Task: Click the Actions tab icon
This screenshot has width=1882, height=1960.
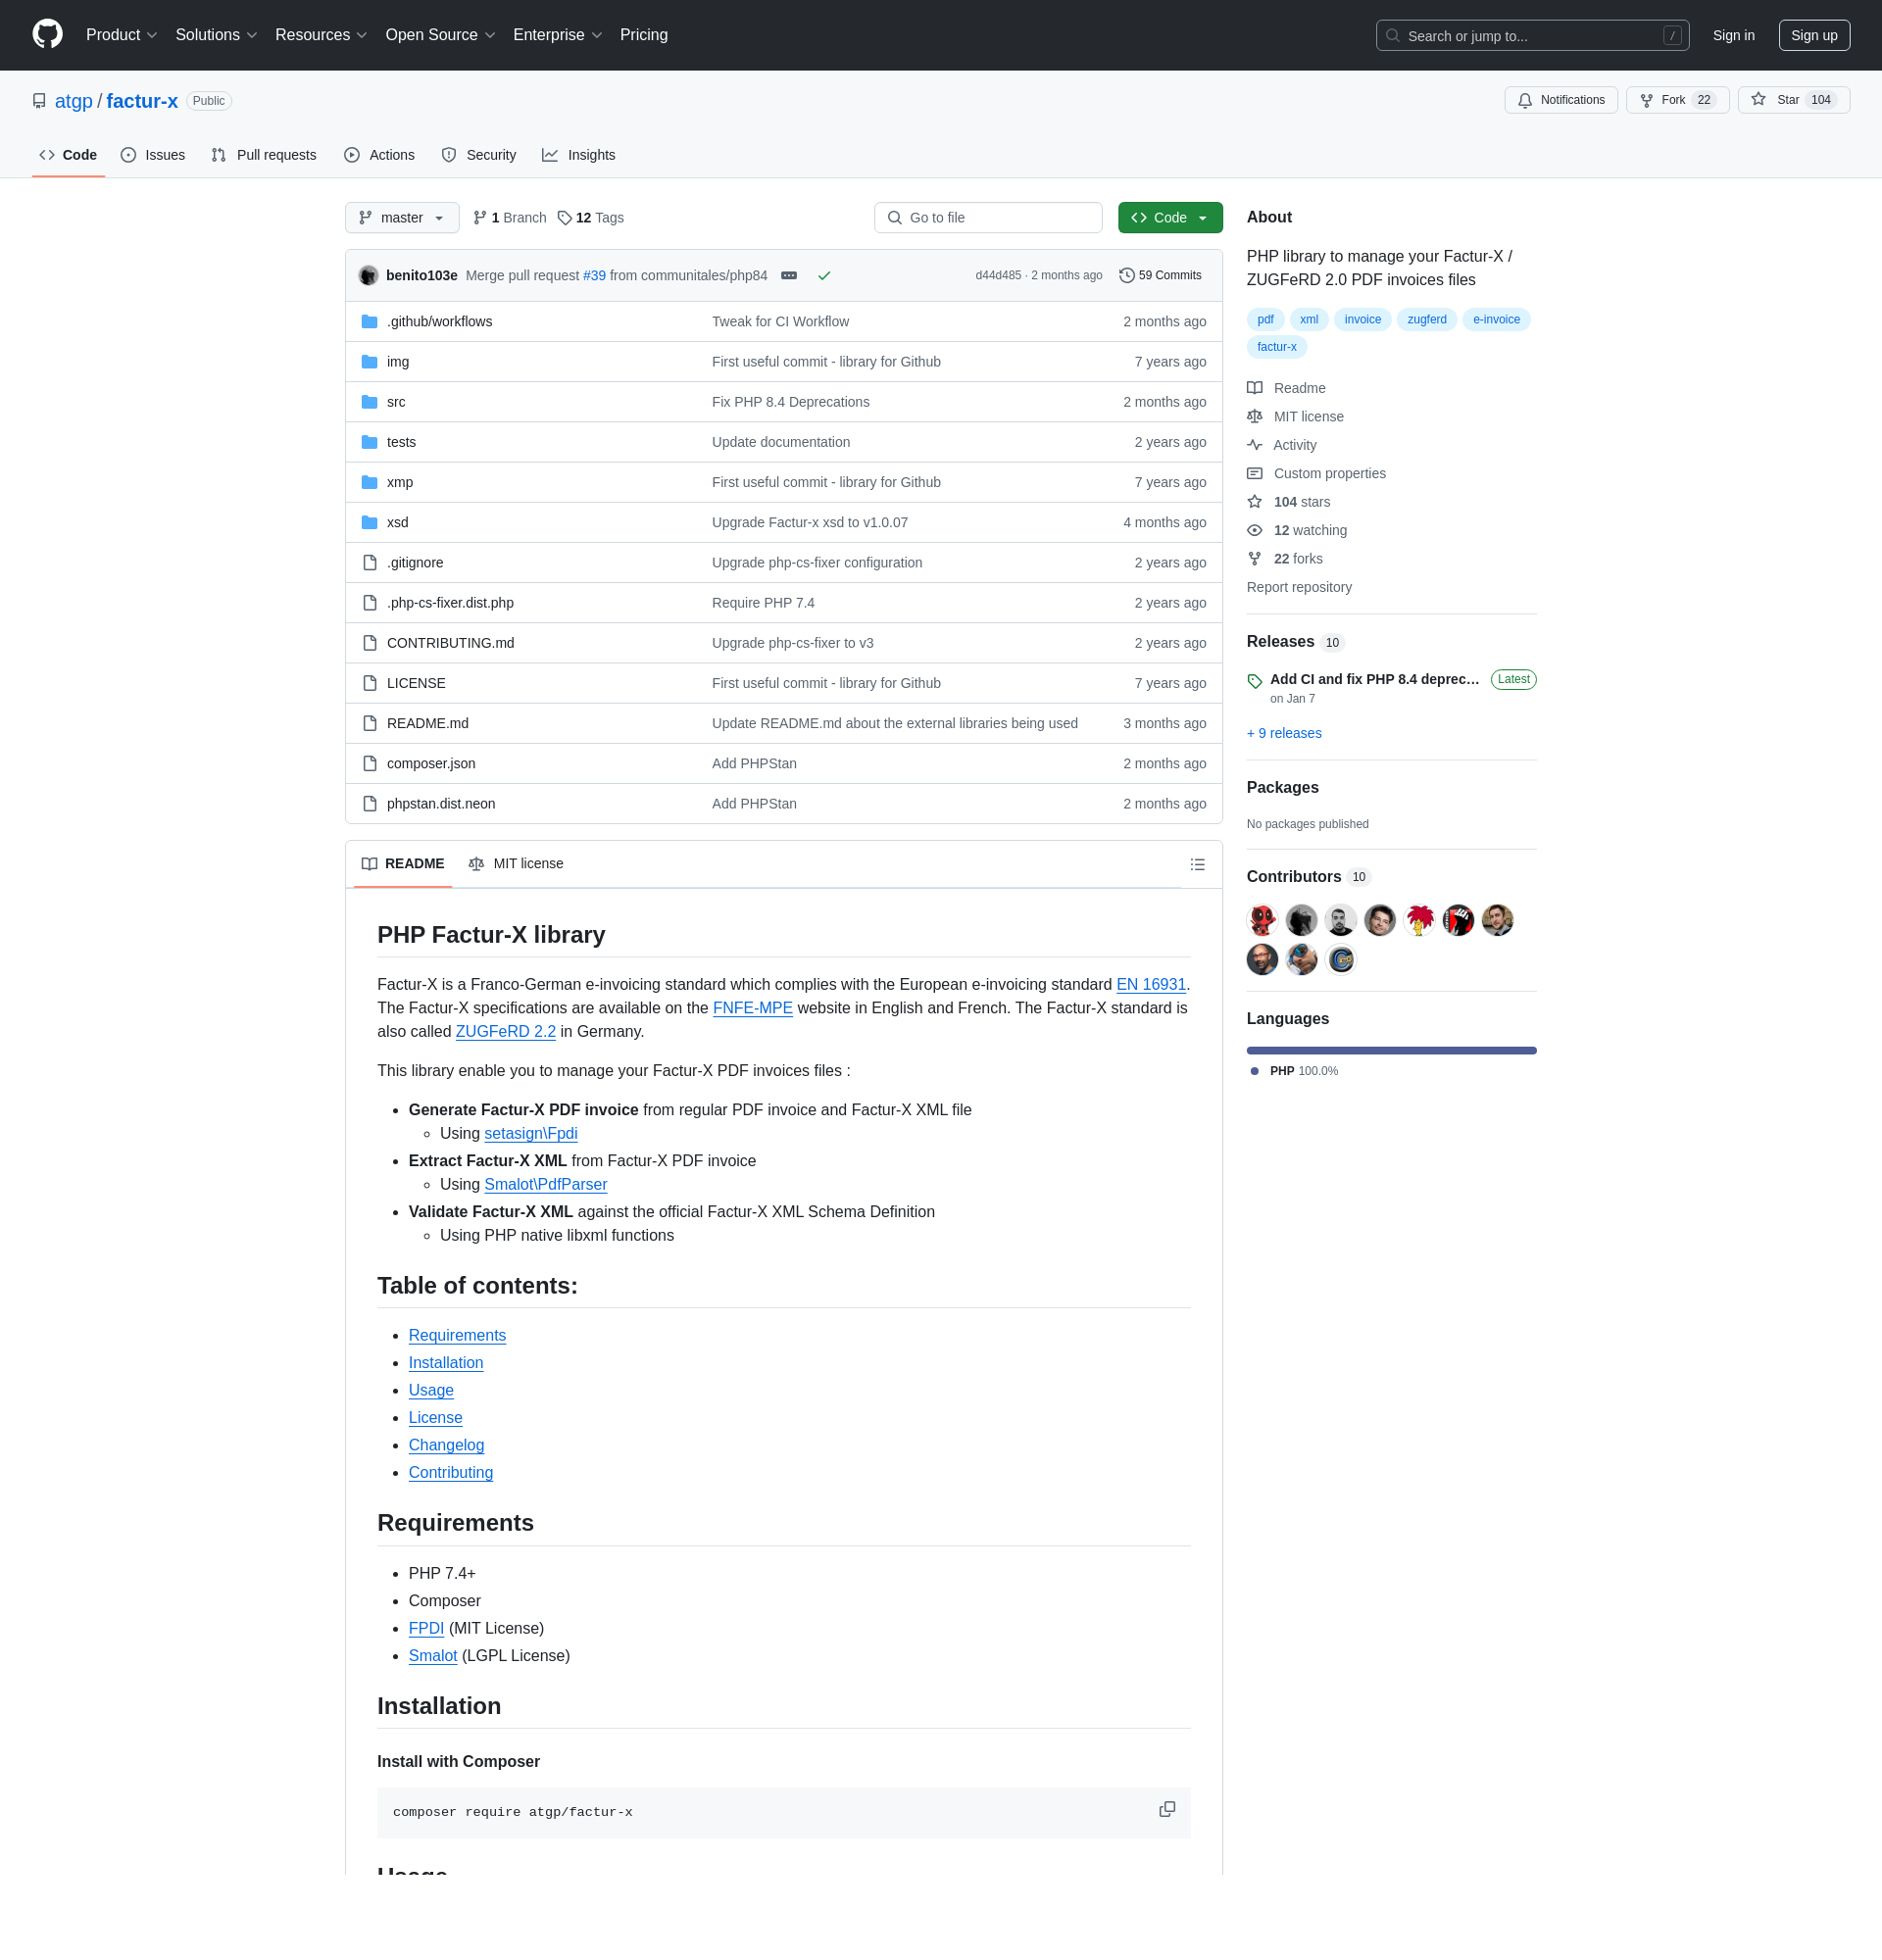Action: (x=350, y=154)
